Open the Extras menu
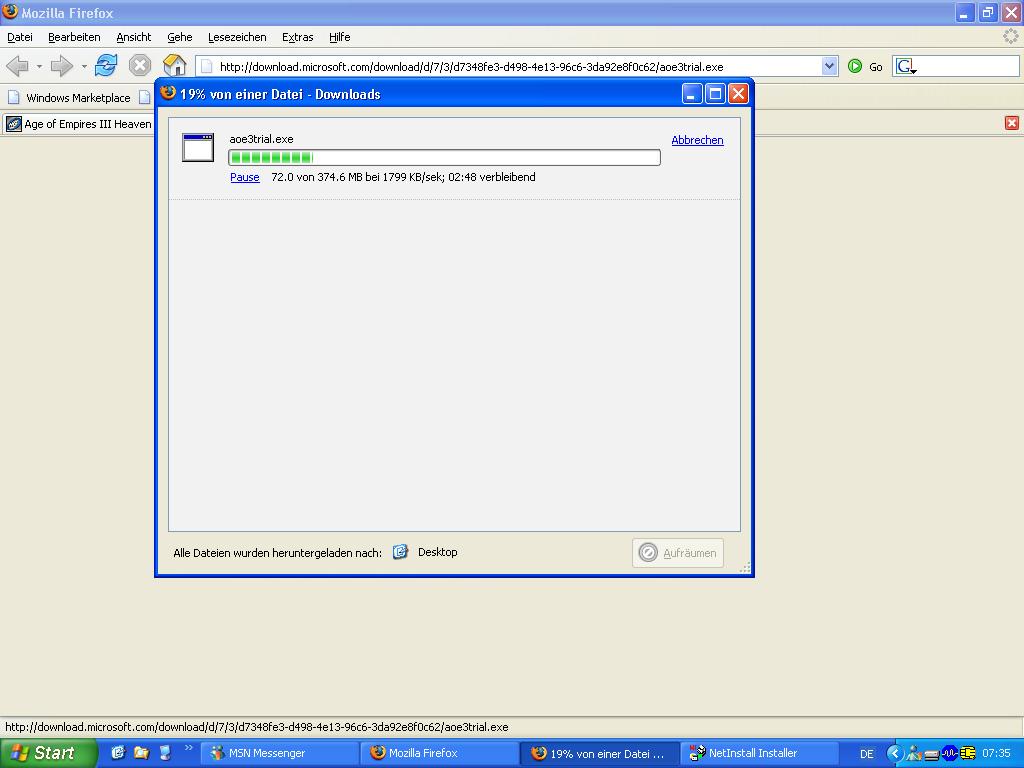This screenshot has width=1024, height=768. click(x=297, y=37)
